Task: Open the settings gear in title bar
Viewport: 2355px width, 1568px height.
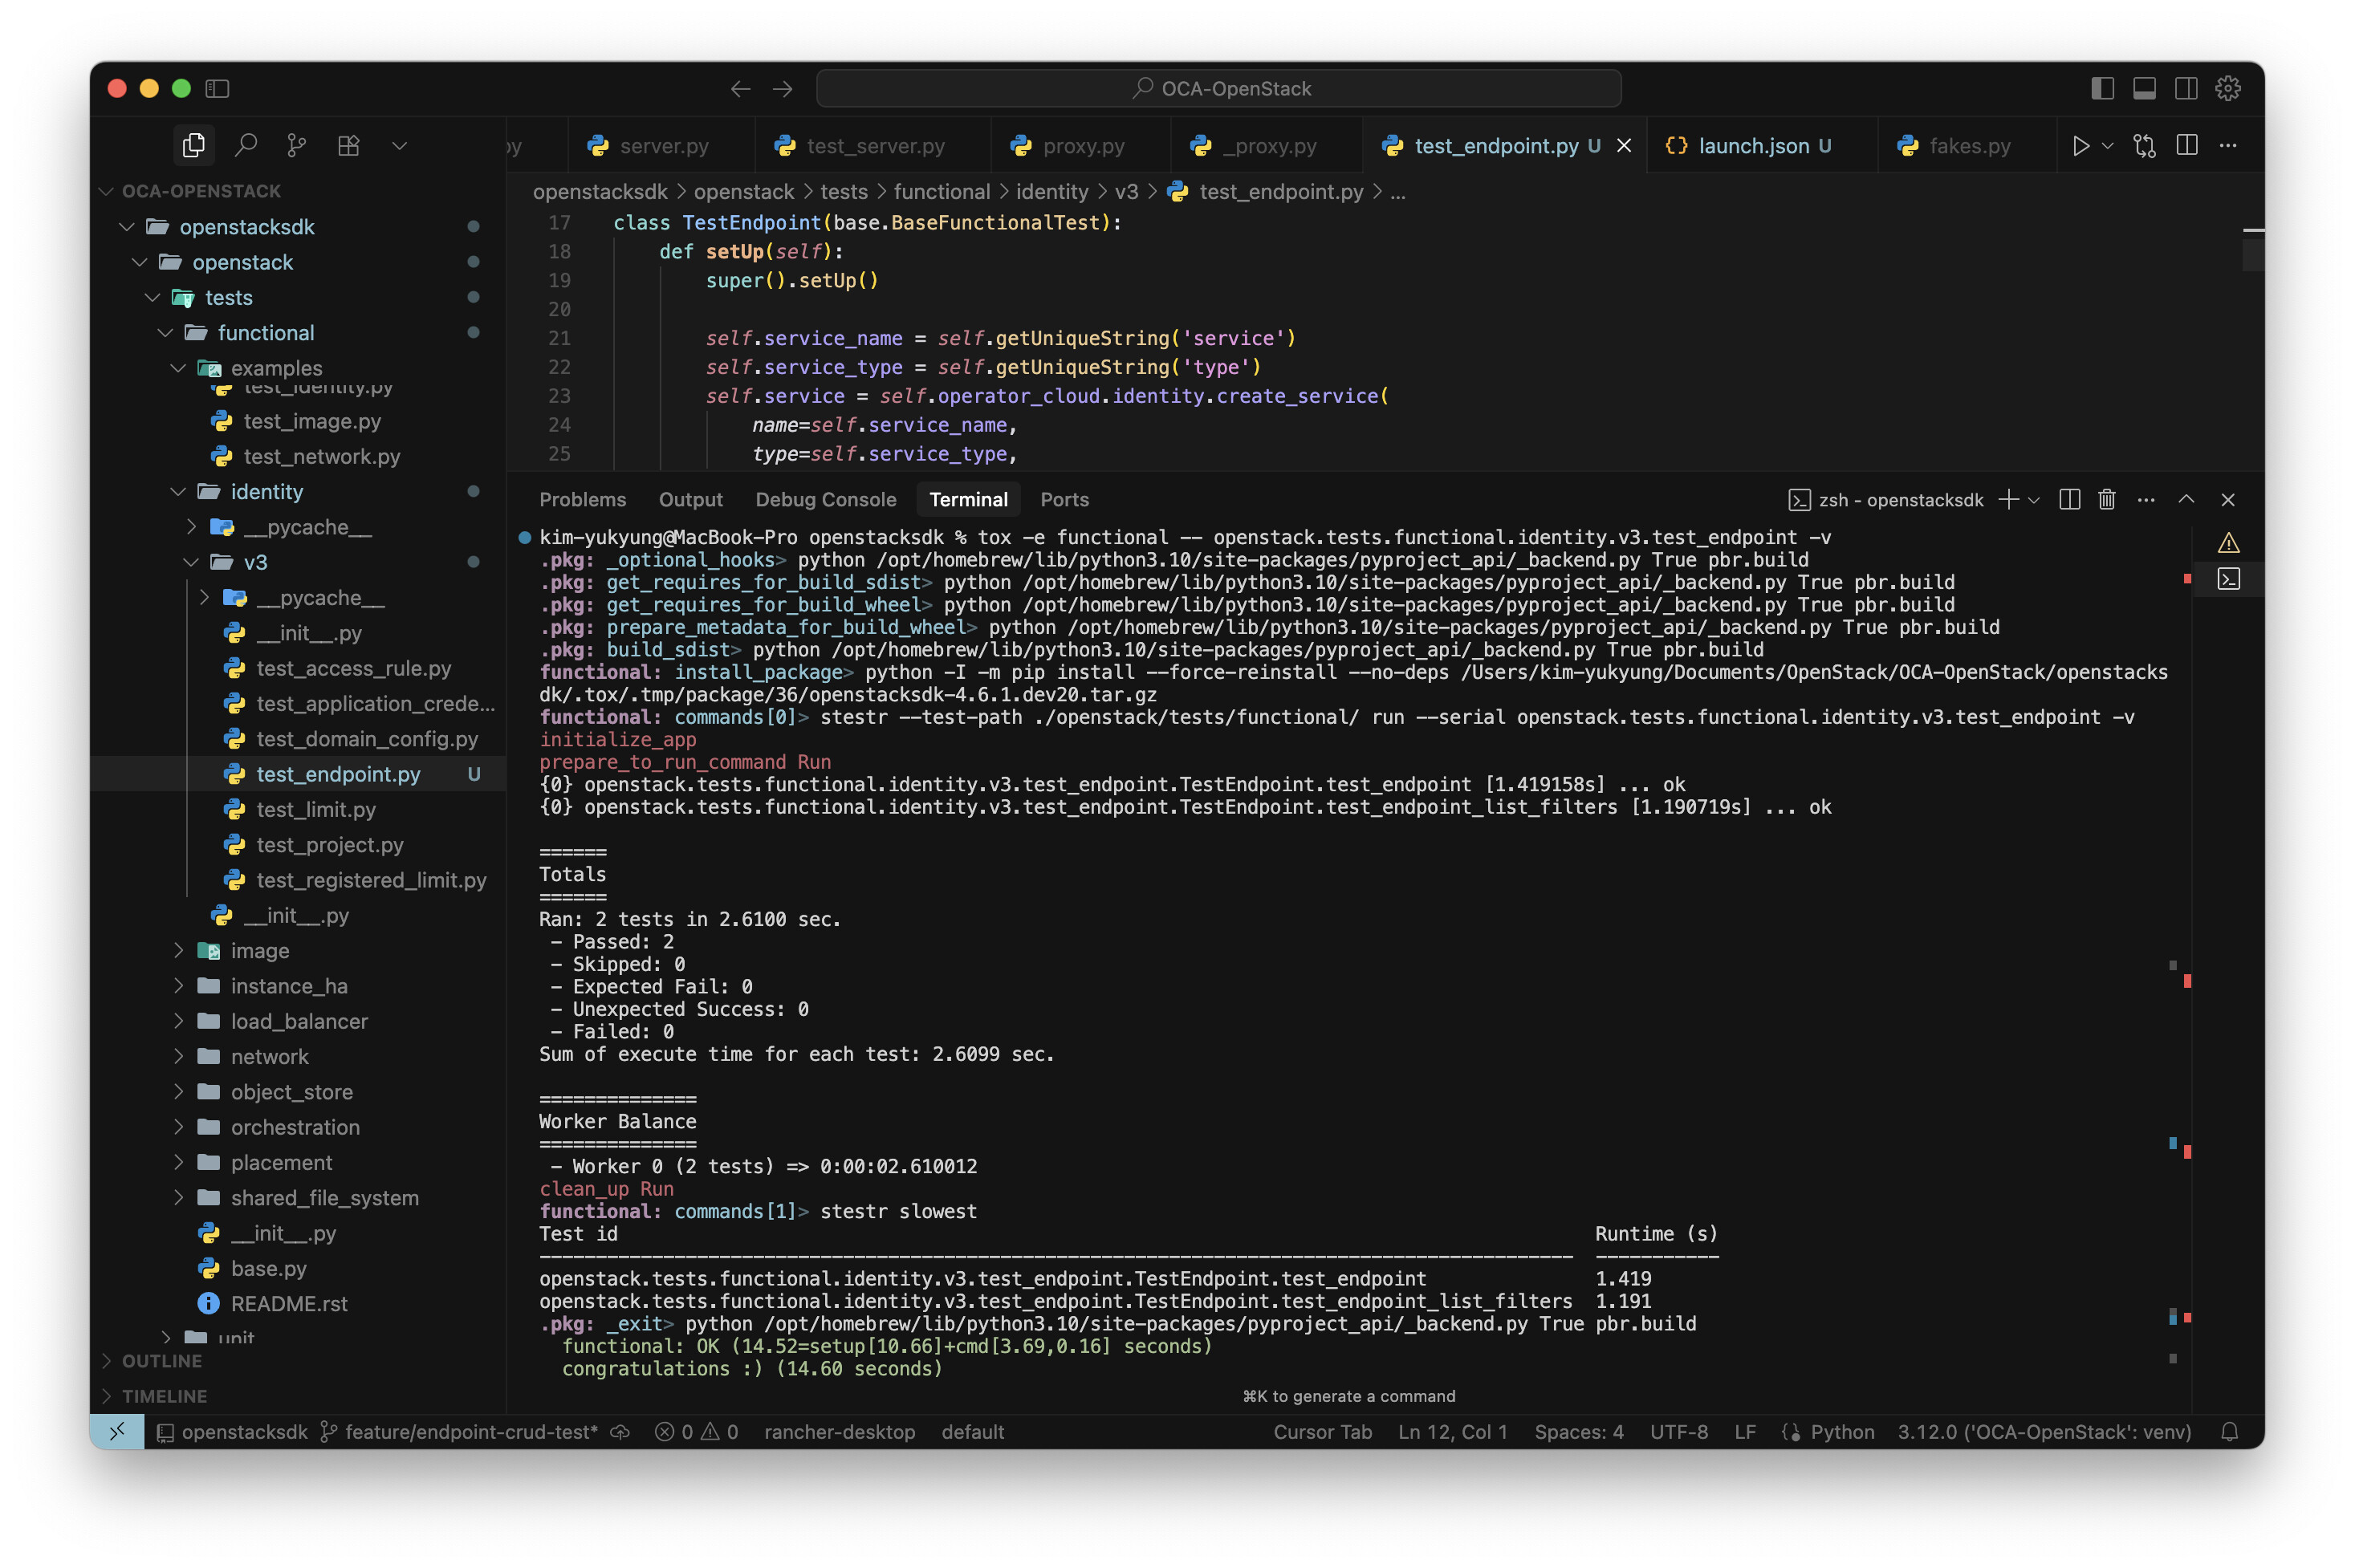Action: pos(2228,88)
